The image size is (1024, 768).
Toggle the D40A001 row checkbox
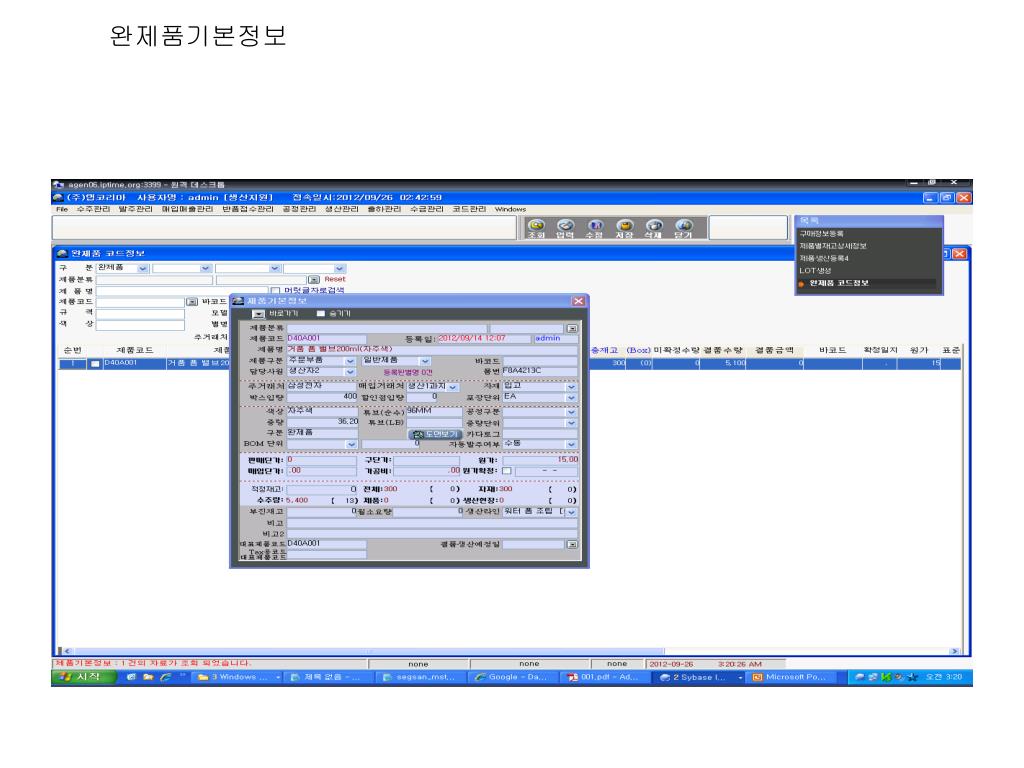pyautogui.click(x=95, y=364)
